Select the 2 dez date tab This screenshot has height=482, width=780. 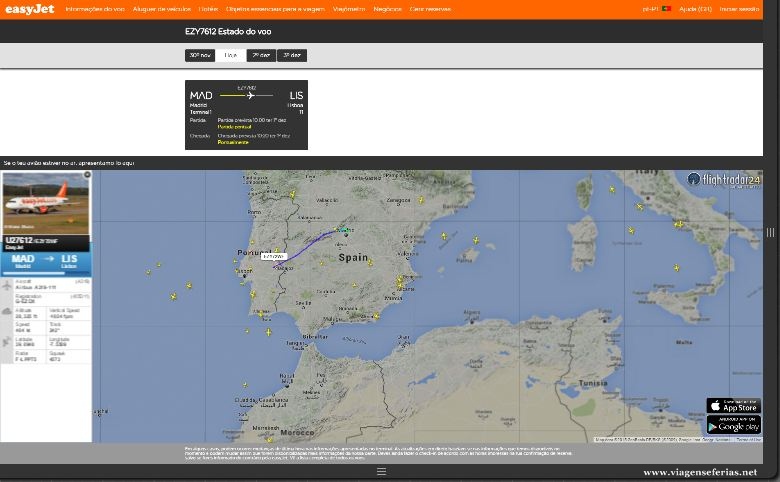pos(261,55)
